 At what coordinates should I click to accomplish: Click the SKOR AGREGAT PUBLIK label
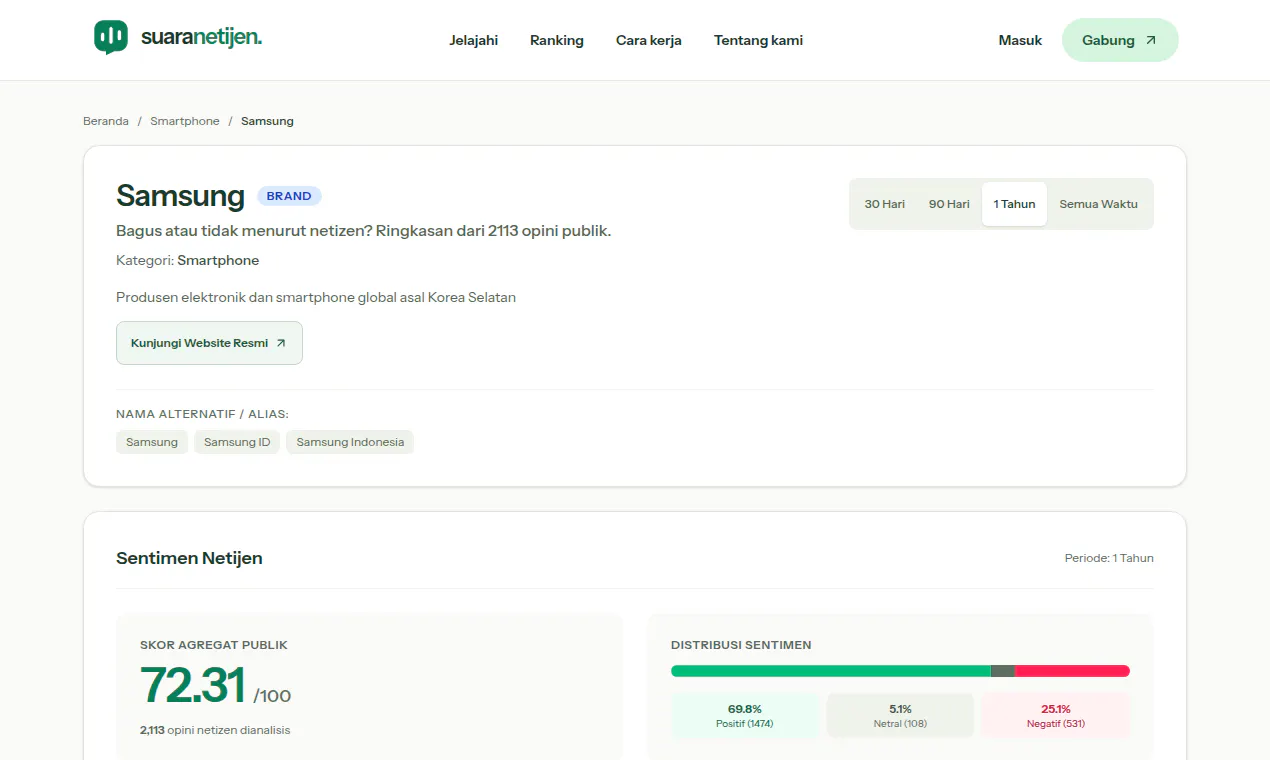click(214, 645)
